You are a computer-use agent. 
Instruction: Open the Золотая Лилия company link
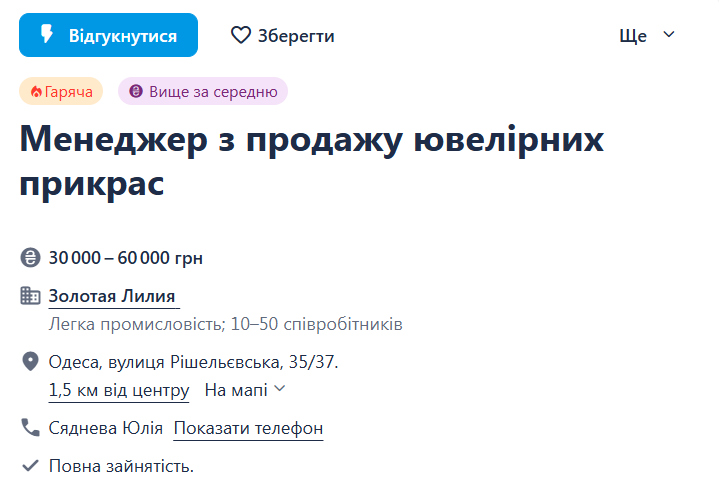112,296
